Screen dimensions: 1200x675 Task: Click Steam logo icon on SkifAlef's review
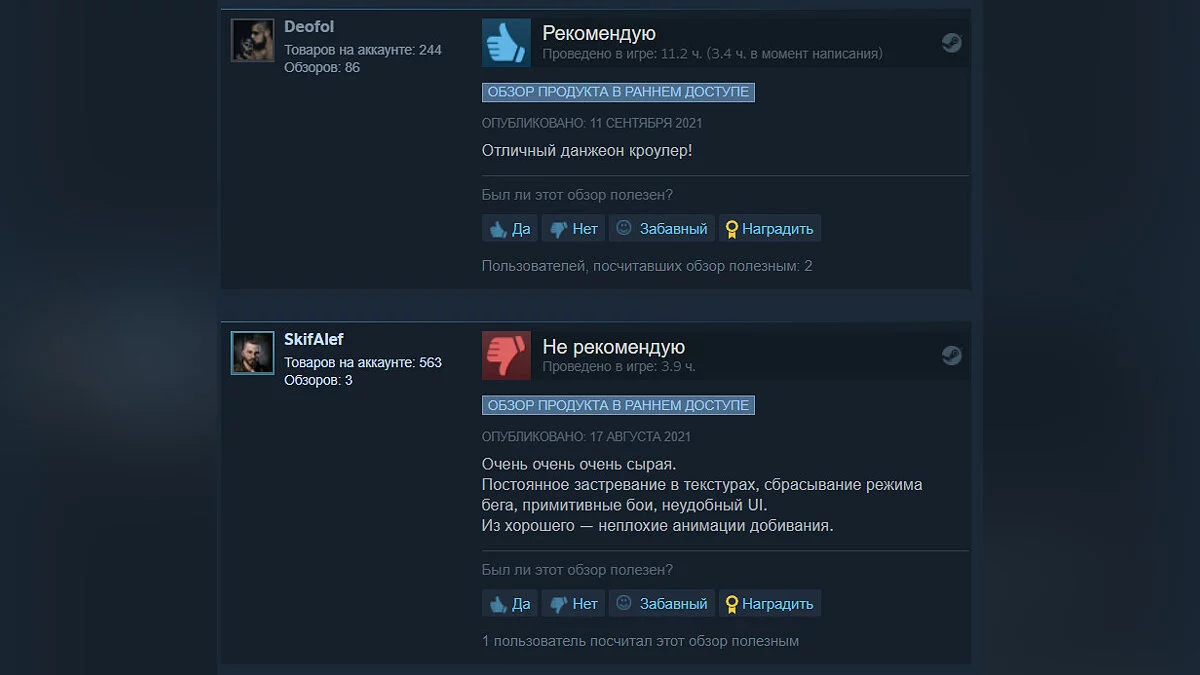951,355
